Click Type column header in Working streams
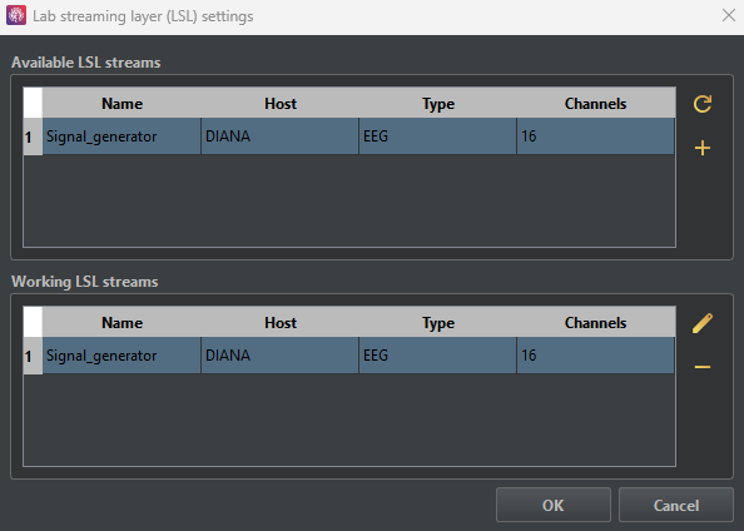The image size is (744, 531). [438, 323]
